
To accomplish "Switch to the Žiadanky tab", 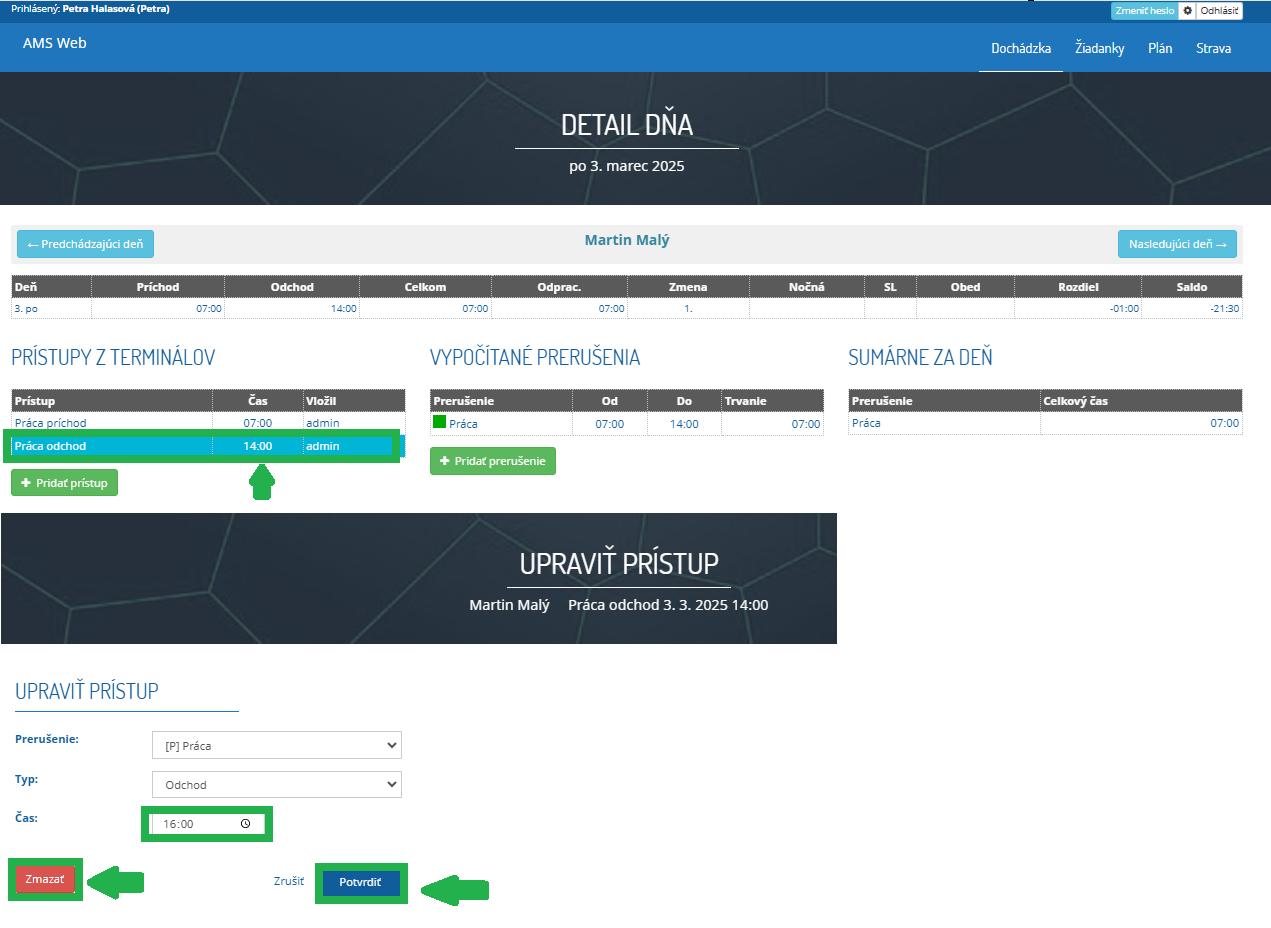I will point(1098,48).
